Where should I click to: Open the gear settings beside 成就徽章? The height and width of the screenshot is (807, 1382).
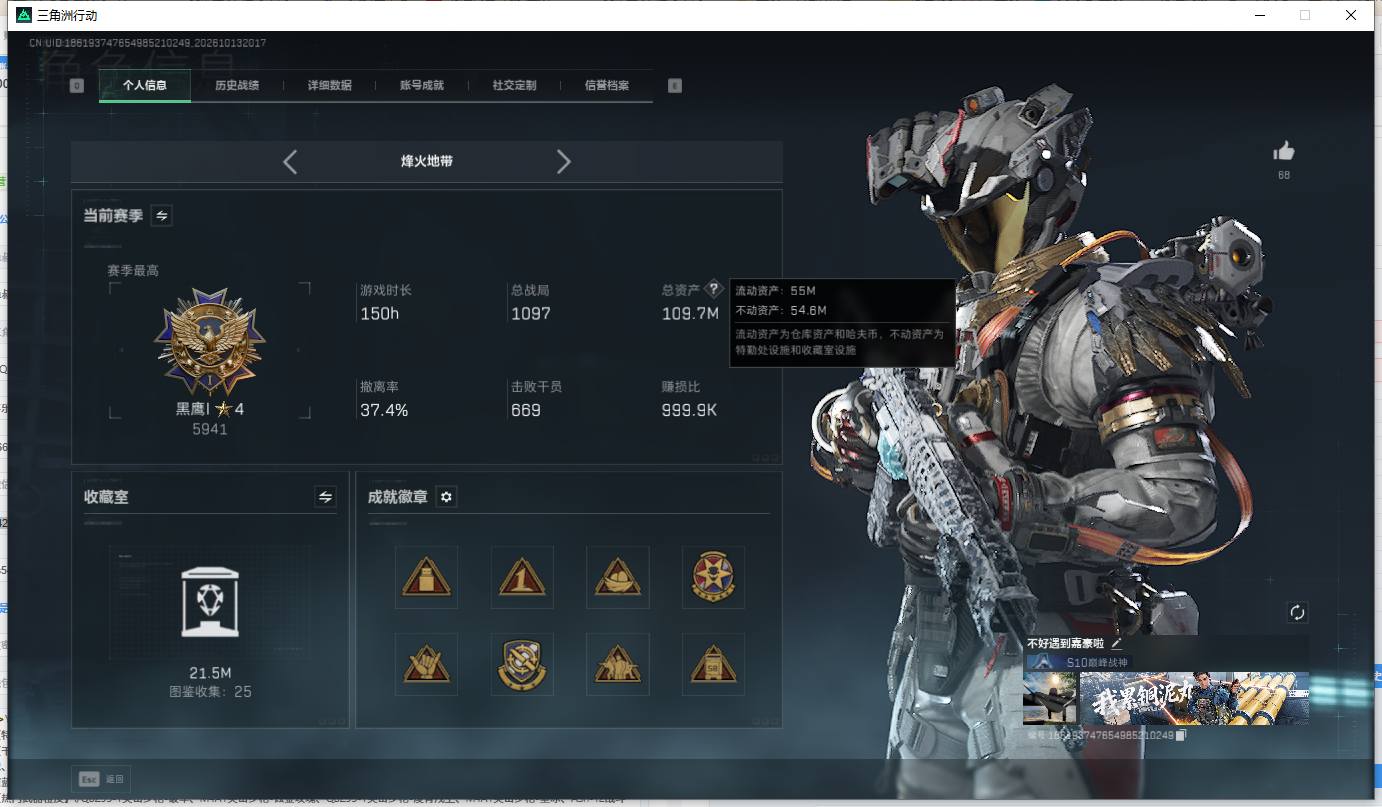[x=446, y=497]
